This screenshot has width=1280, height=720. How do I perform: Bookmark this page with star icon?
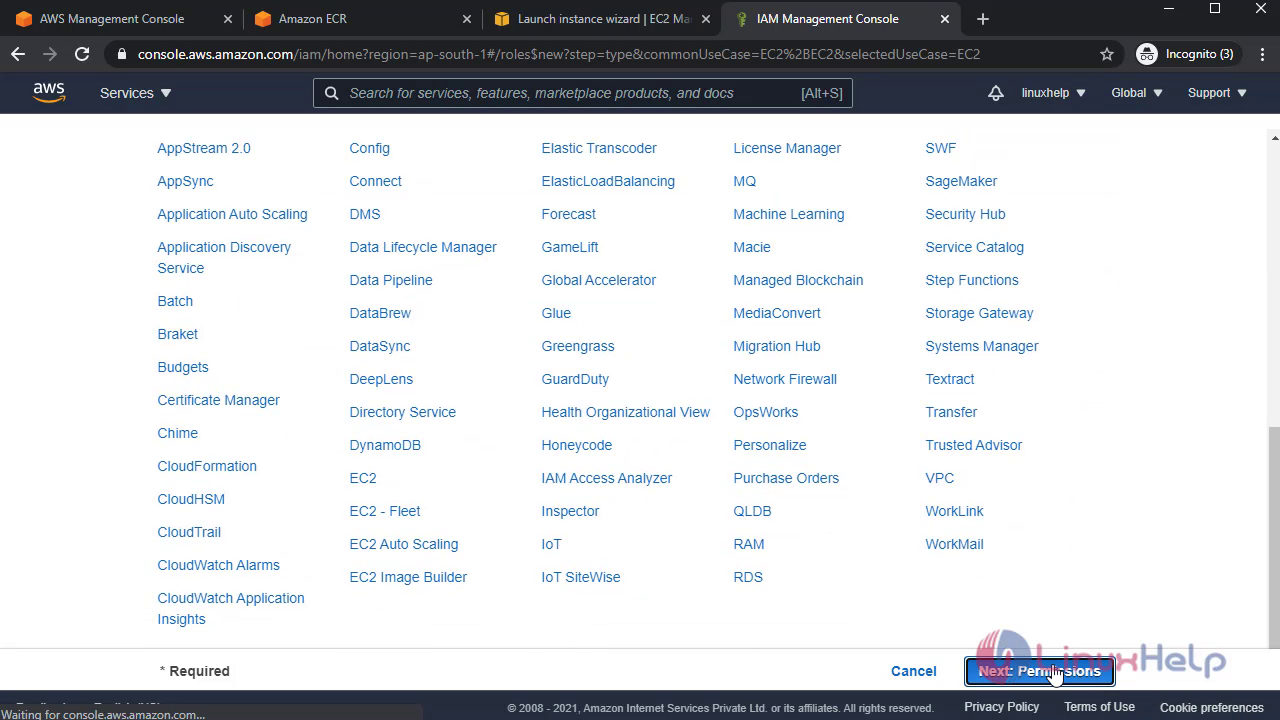click(1107, 54)
